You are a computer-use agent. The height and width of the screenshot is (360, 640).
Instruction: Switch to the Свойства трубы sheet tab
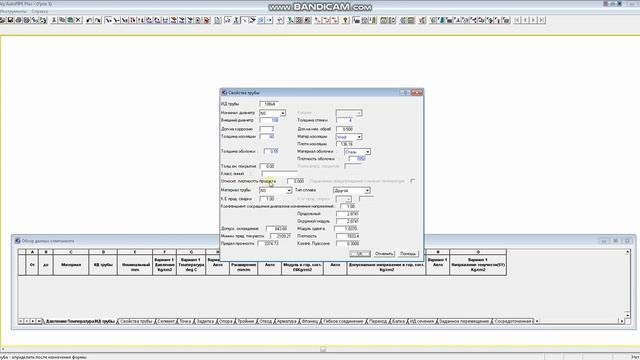coord(136,321)
